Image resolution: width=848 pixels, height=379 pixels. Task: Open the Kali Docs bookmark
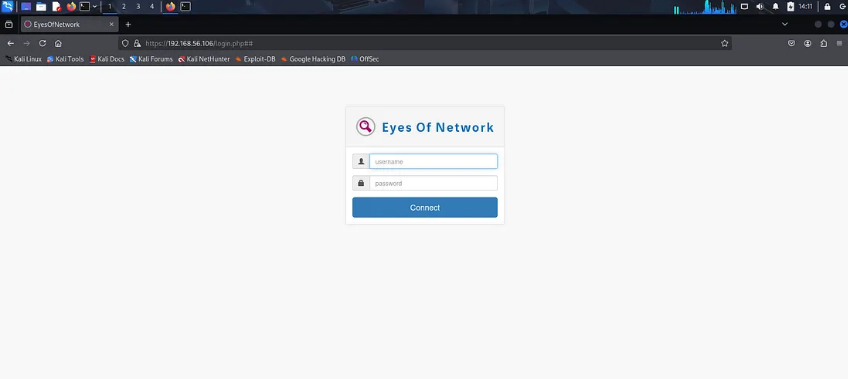pos(107,59)
